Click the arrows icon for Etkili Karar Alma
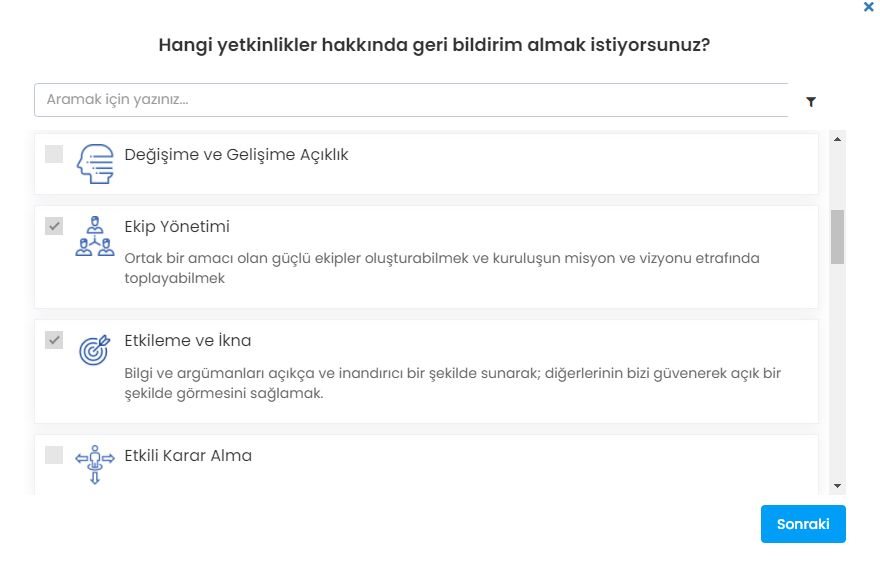The image size is (880, 561). tap(95, 464)
